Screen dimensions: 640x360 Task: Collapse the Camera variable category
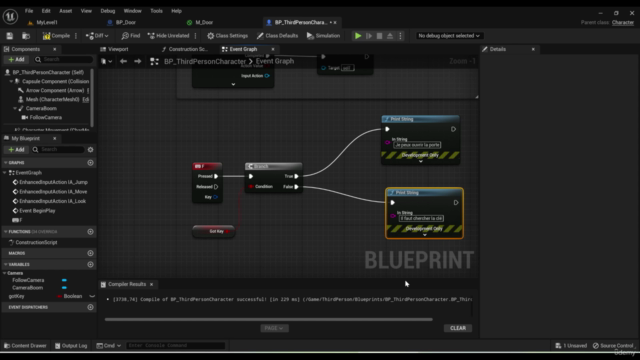pos(4,273)
